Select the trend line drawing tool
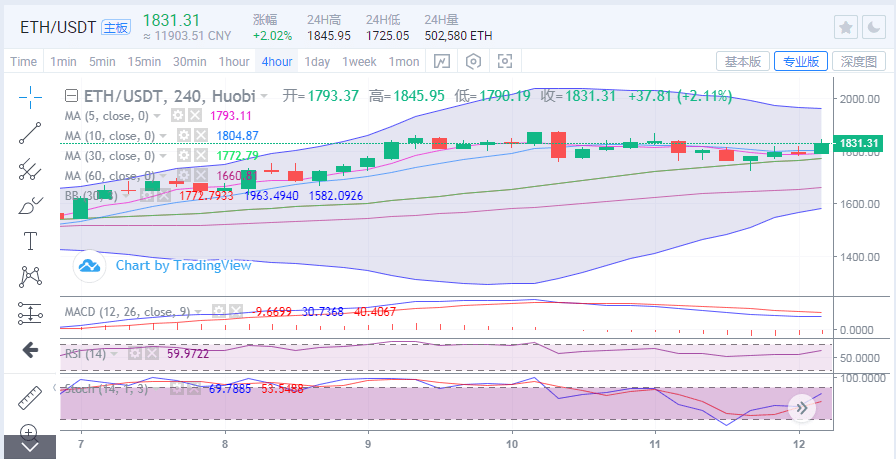 click(30, 134)
